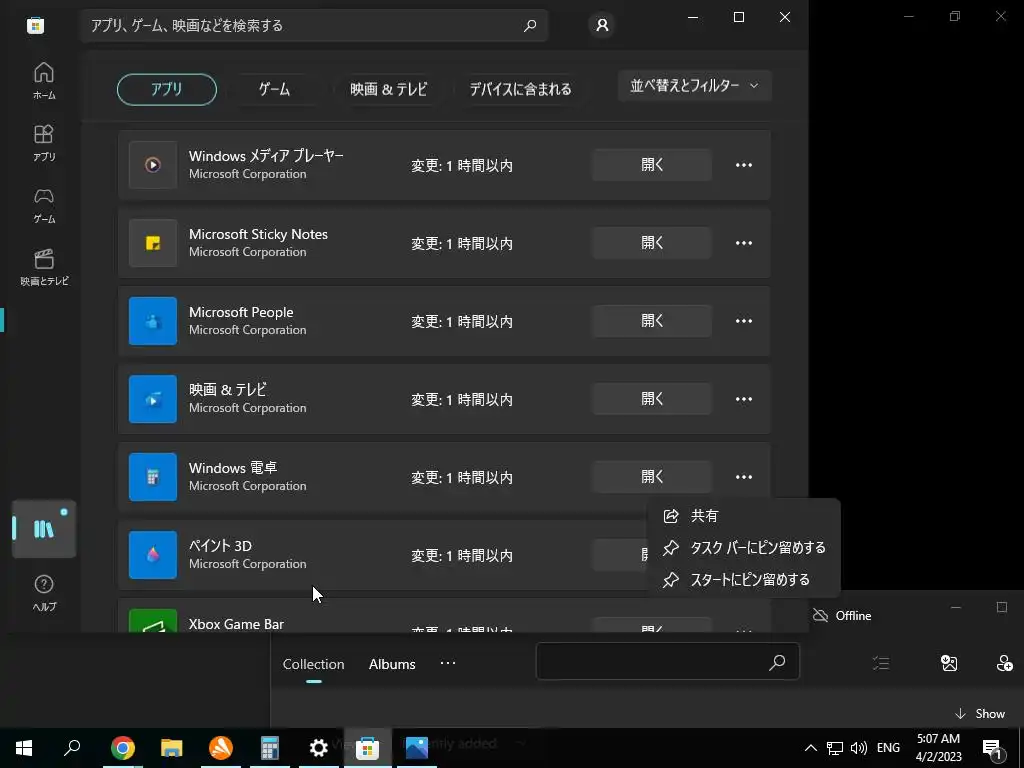The image size is (1024, 768).
Task: Click 開く for Microsoft Sticky Notes
Action: coord(652,243)
